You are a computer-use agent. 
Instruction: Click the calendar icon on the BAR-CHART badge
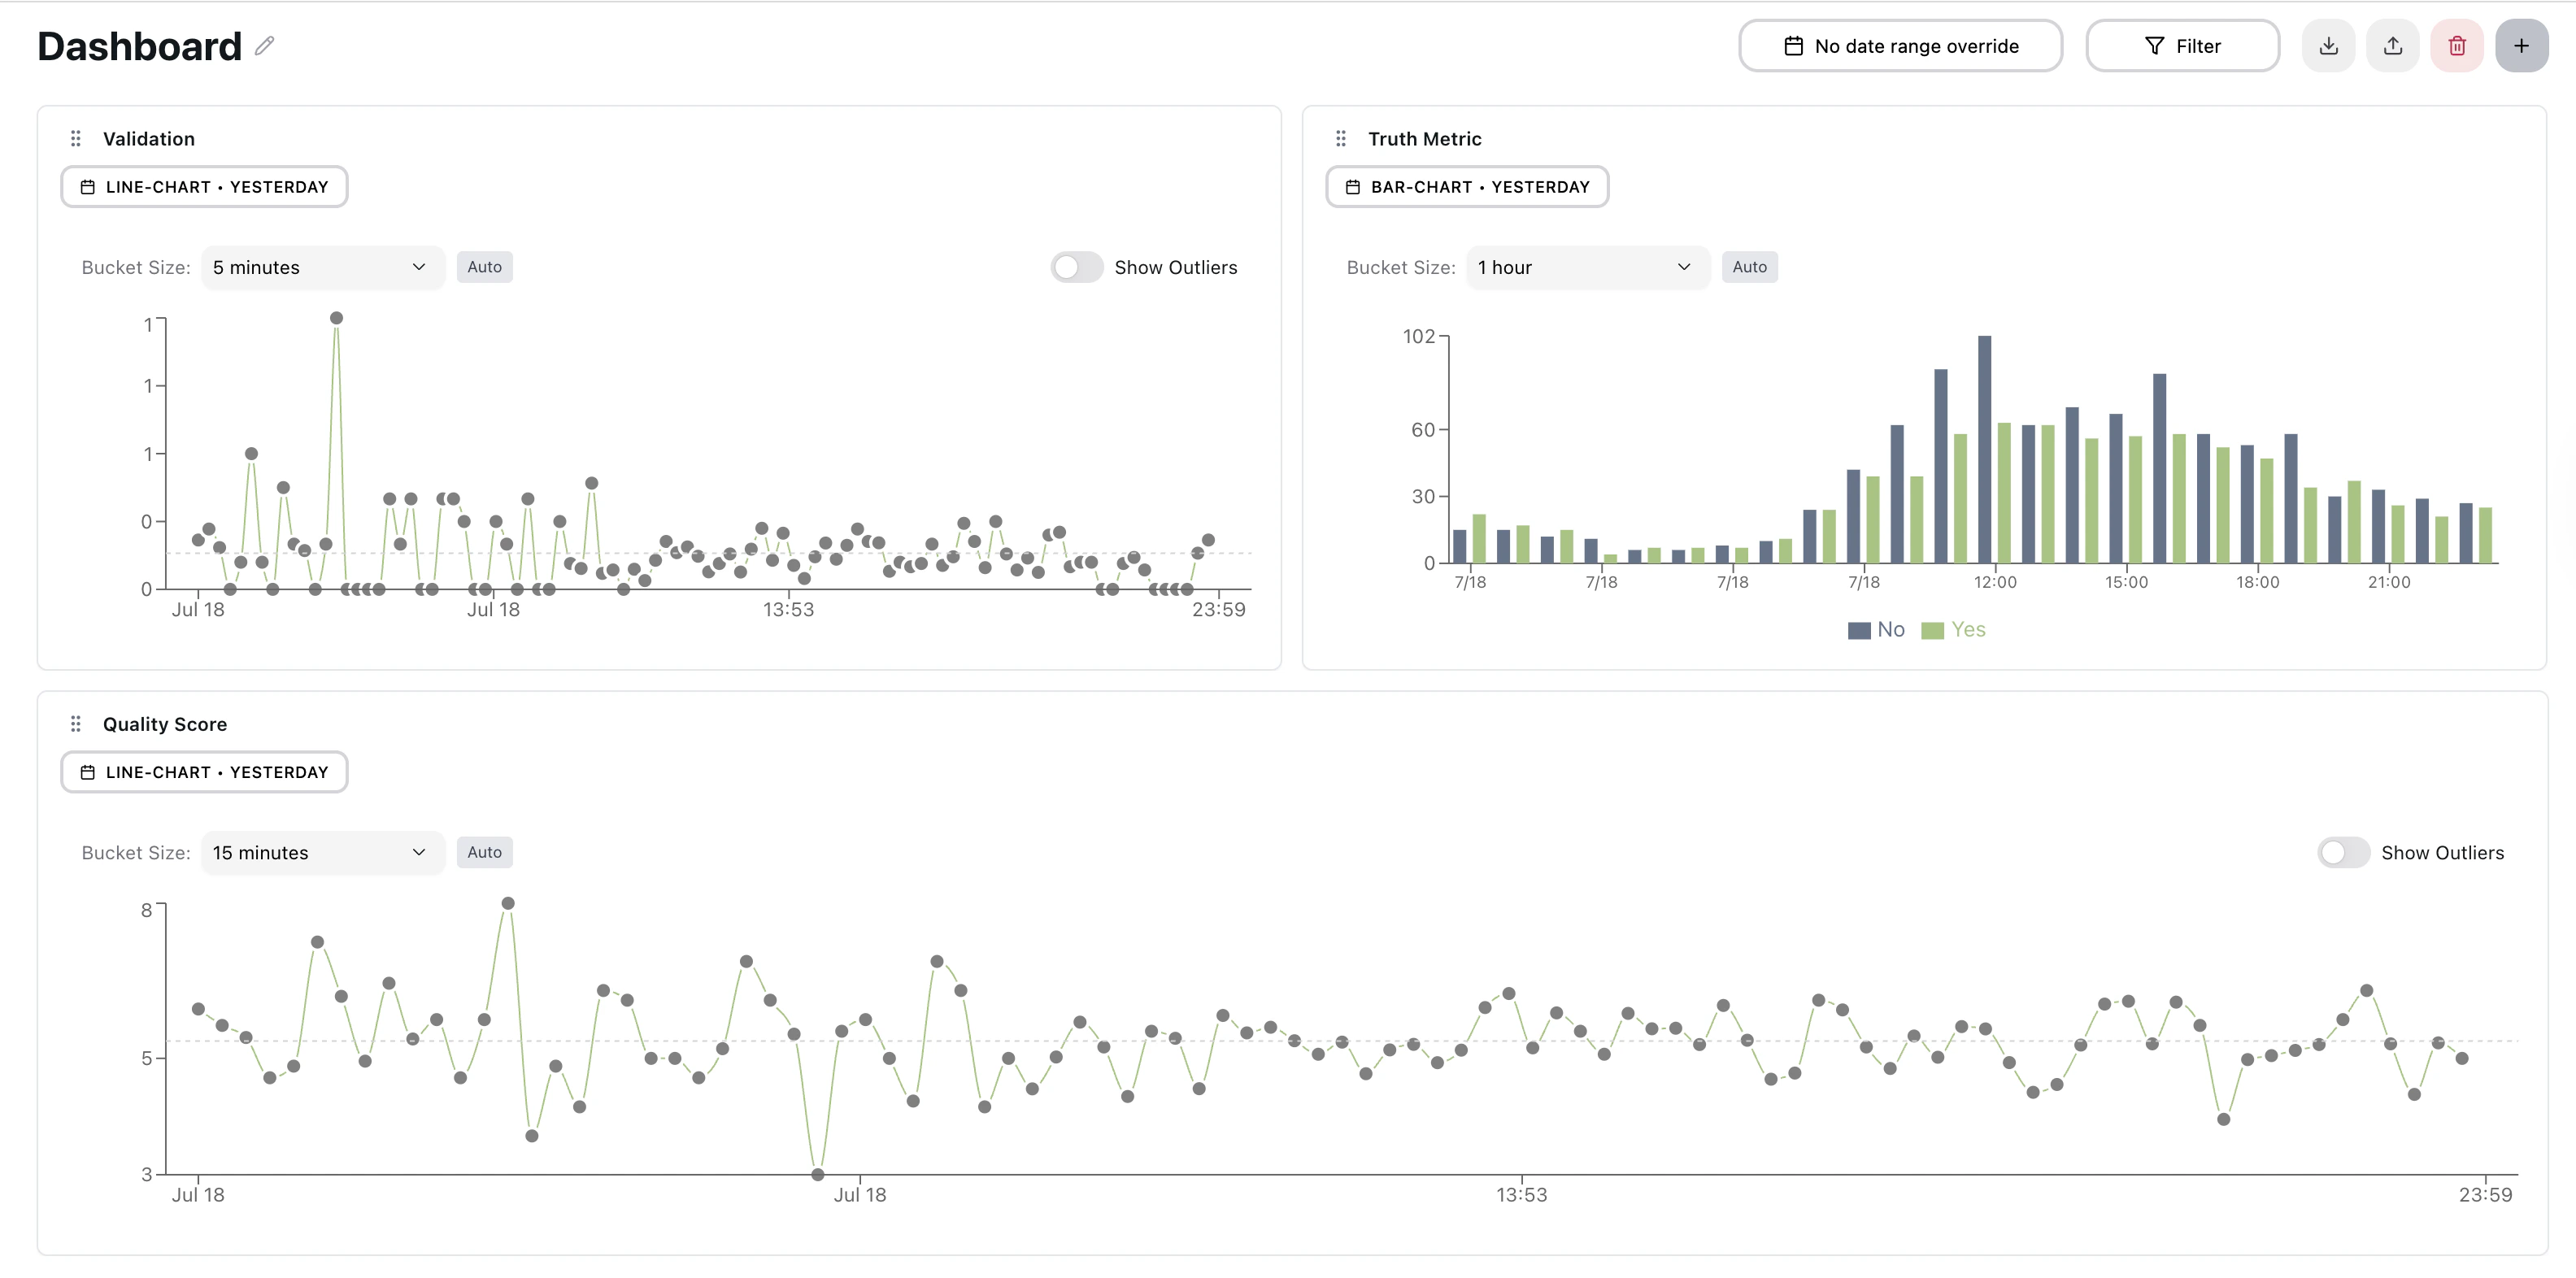[1352, 186]
